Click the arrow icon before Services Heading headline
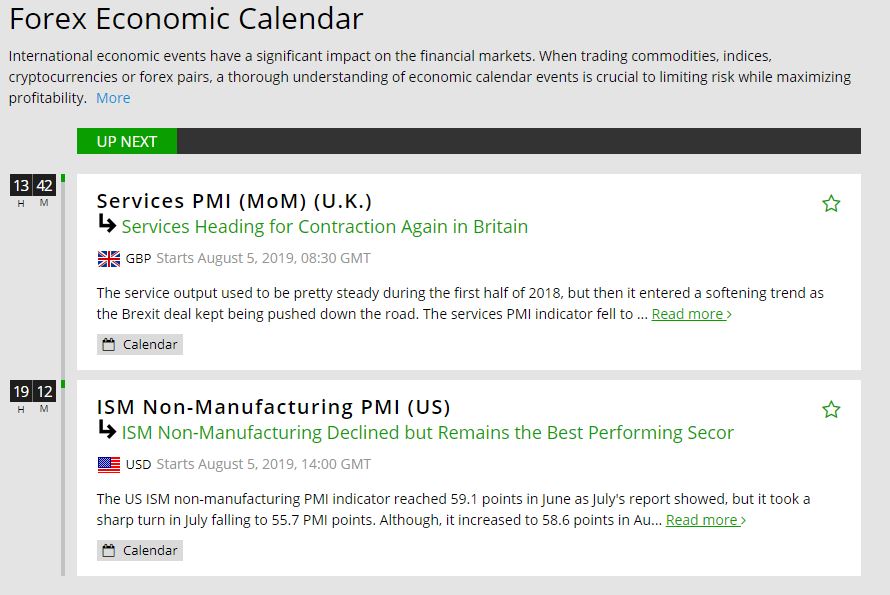This screenshot has width=890, height=595. (x=107, y=224)
